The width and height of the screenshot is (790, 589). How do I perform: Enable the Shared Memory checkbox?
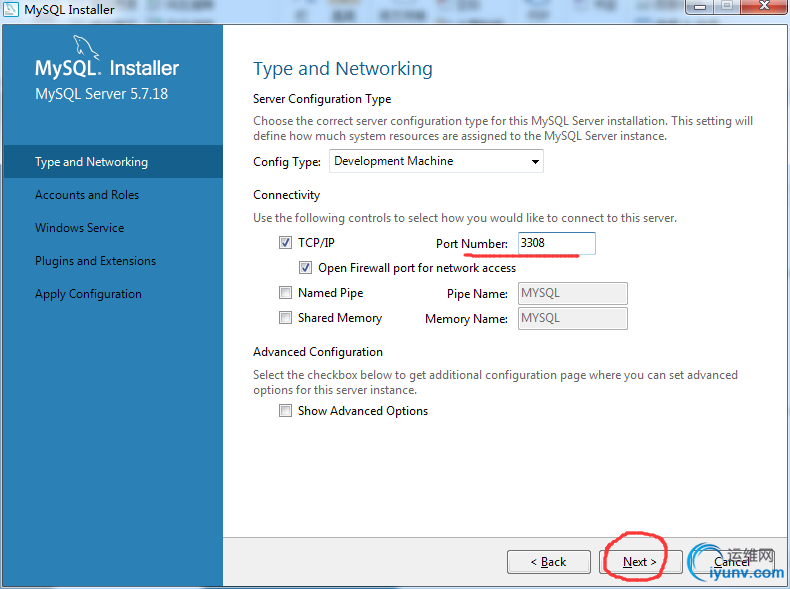[x=285, y=318]
